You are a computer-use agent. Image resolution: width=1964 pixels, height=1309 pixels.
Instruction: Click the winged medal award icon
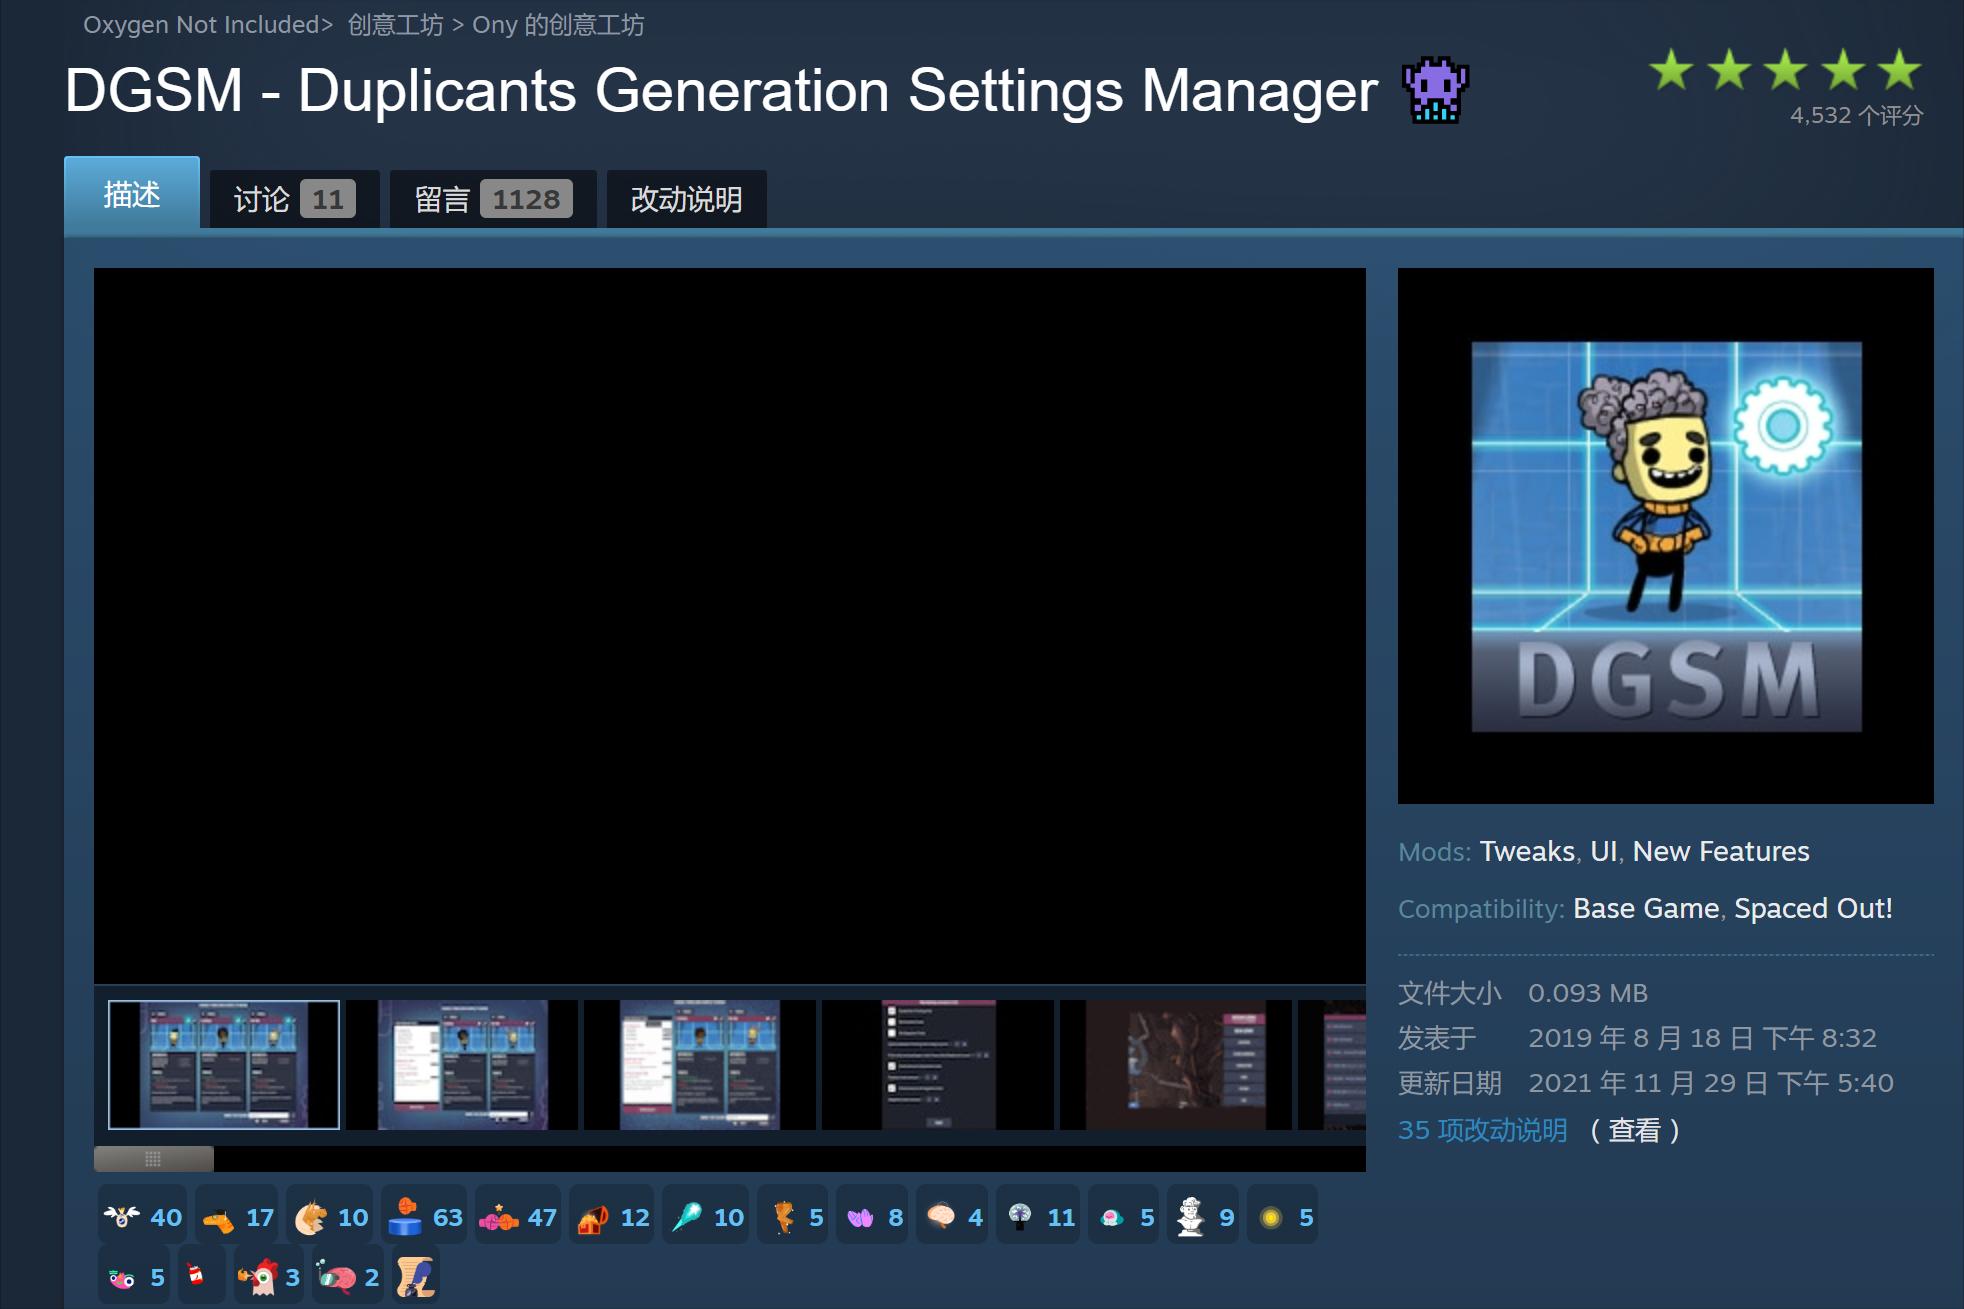tap(123, 1217)
